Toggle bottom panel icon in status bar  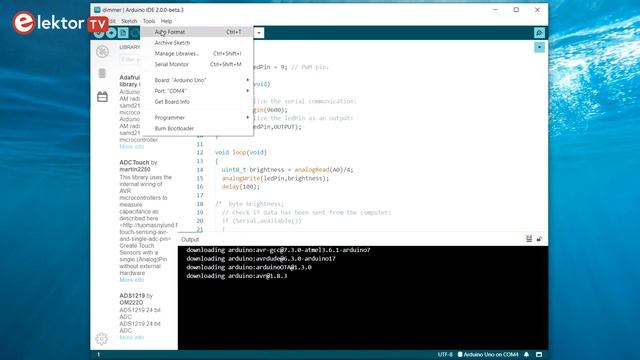539,354
